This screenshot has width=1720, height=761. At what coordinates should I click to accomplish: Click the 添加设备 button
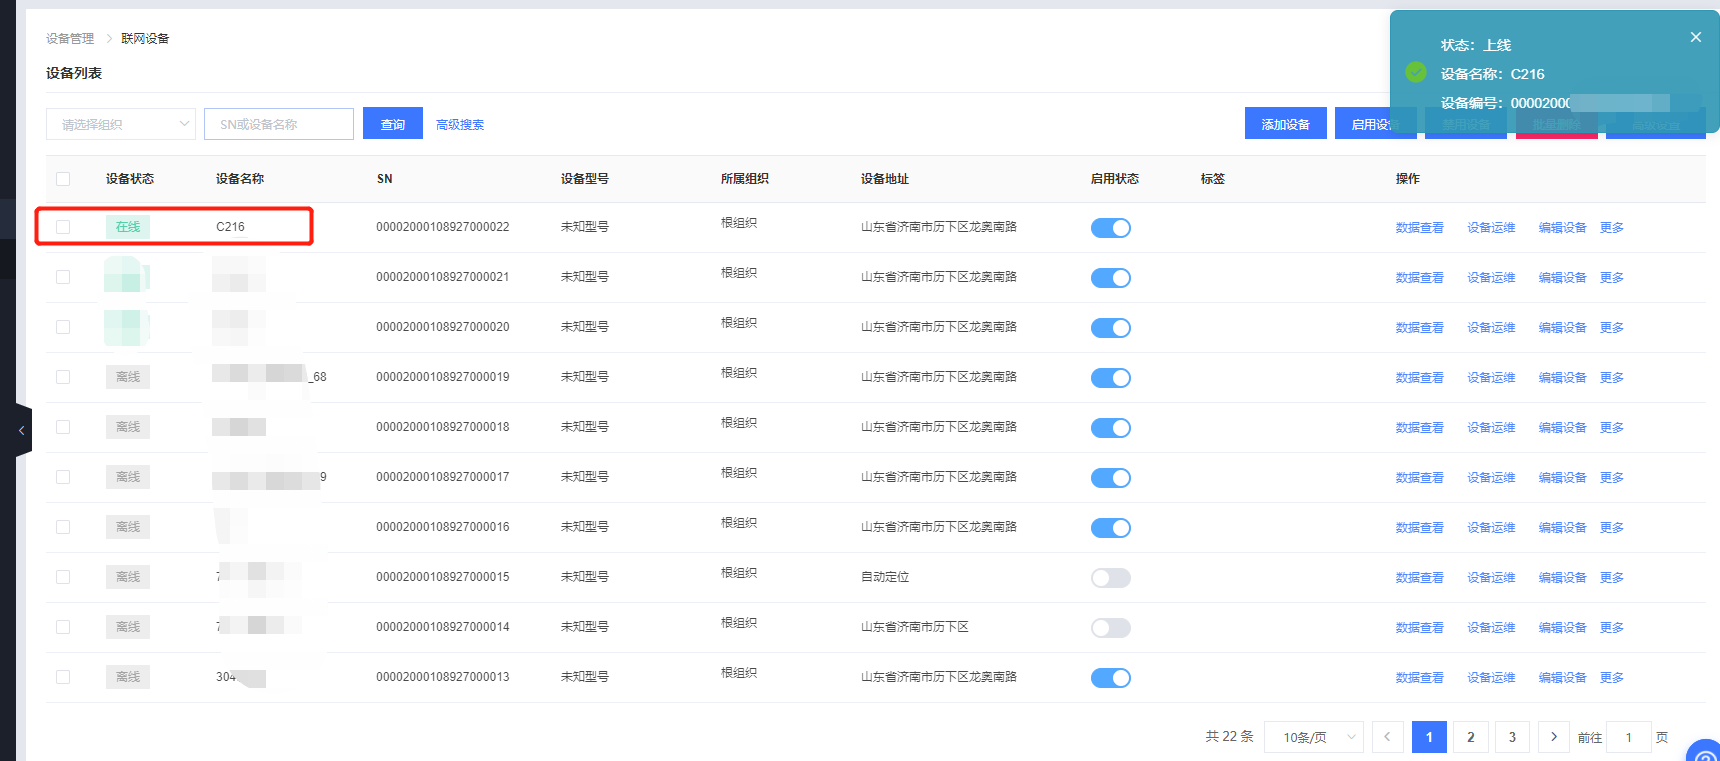coord(1285,124)
